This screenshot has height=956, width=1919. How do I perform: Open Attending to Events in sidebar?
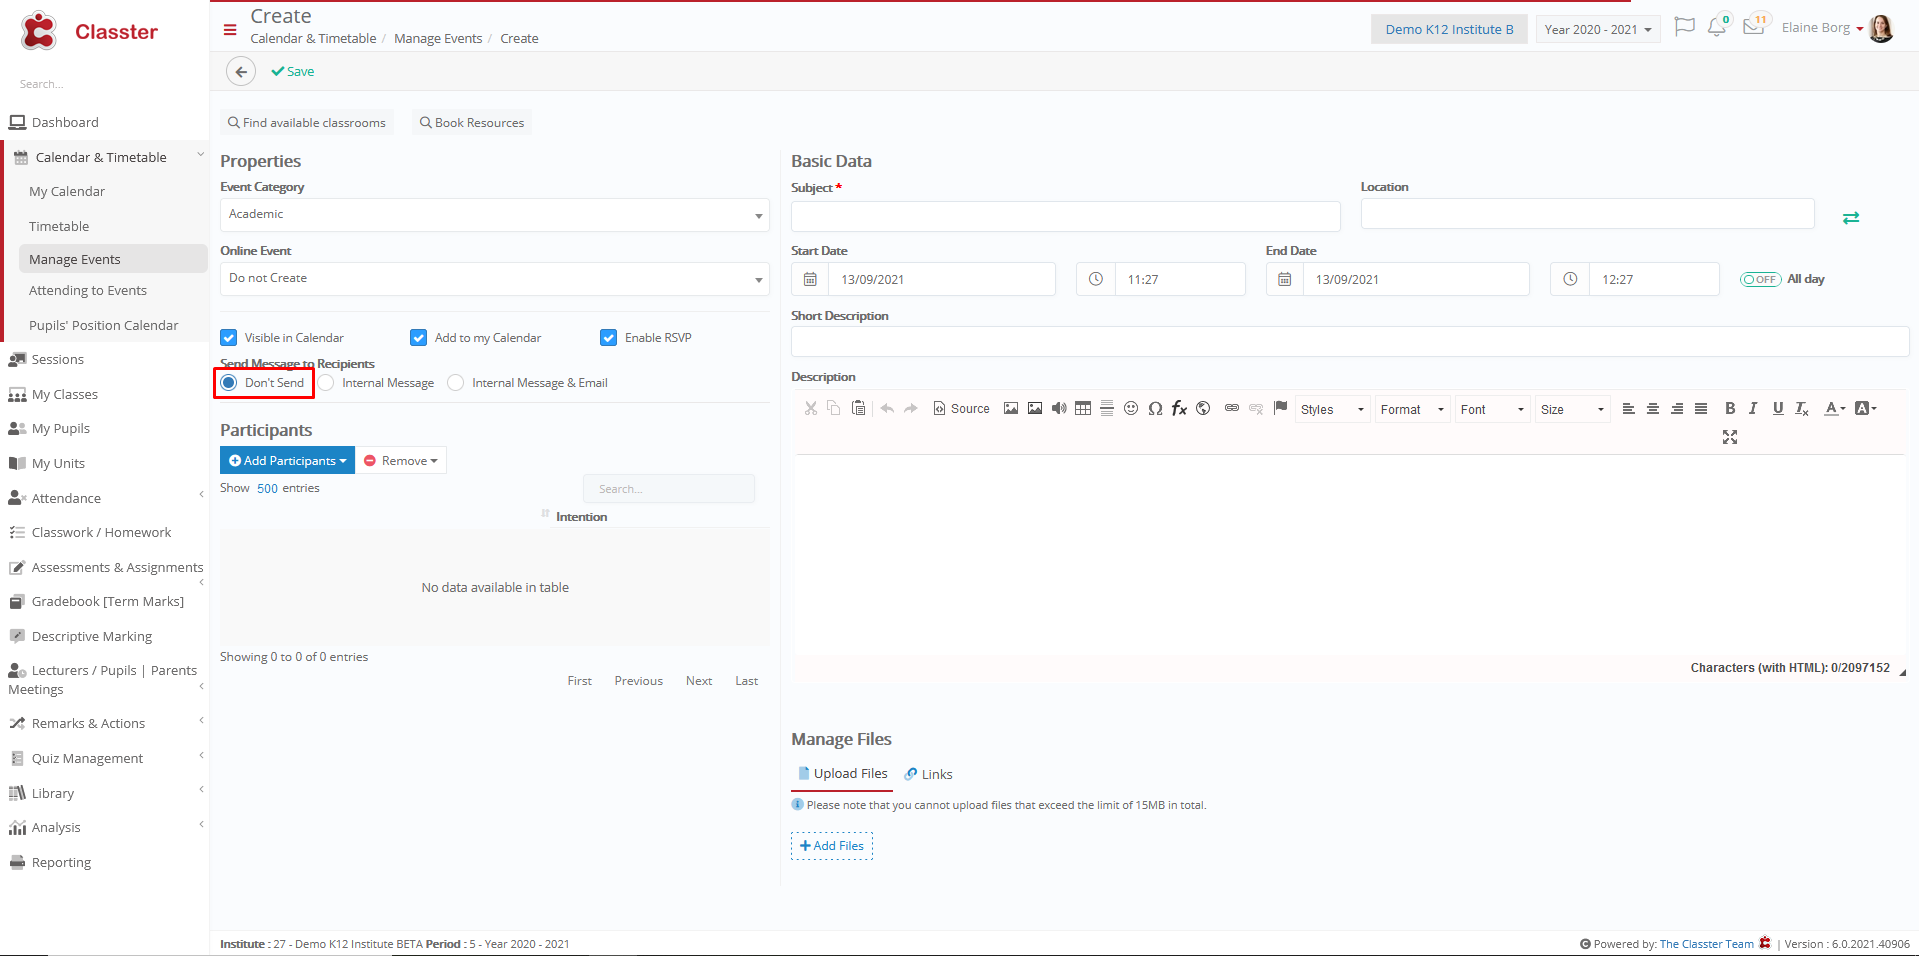88,291
